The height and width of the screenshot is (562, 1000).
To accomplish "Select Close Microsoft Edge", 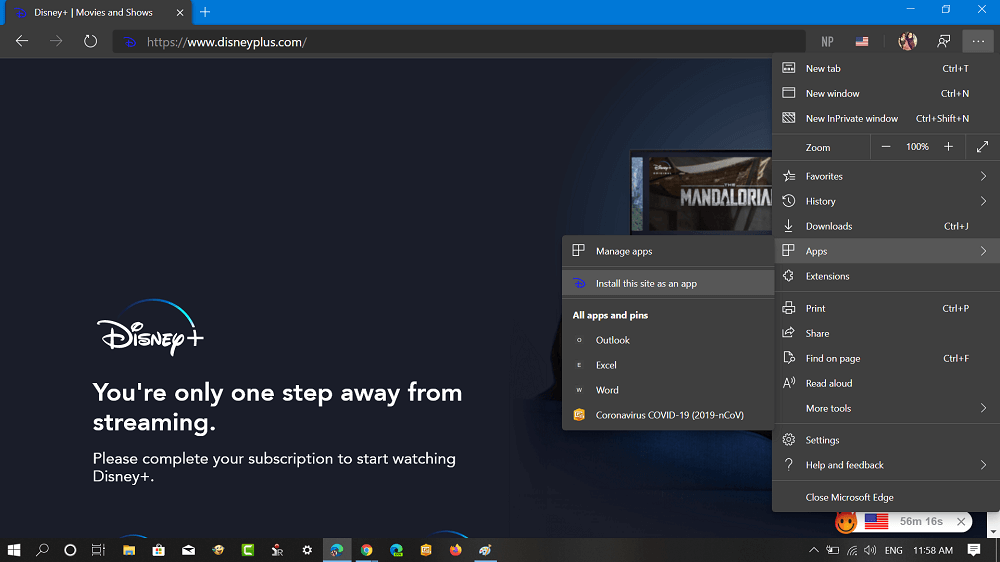I will (886, 497).
